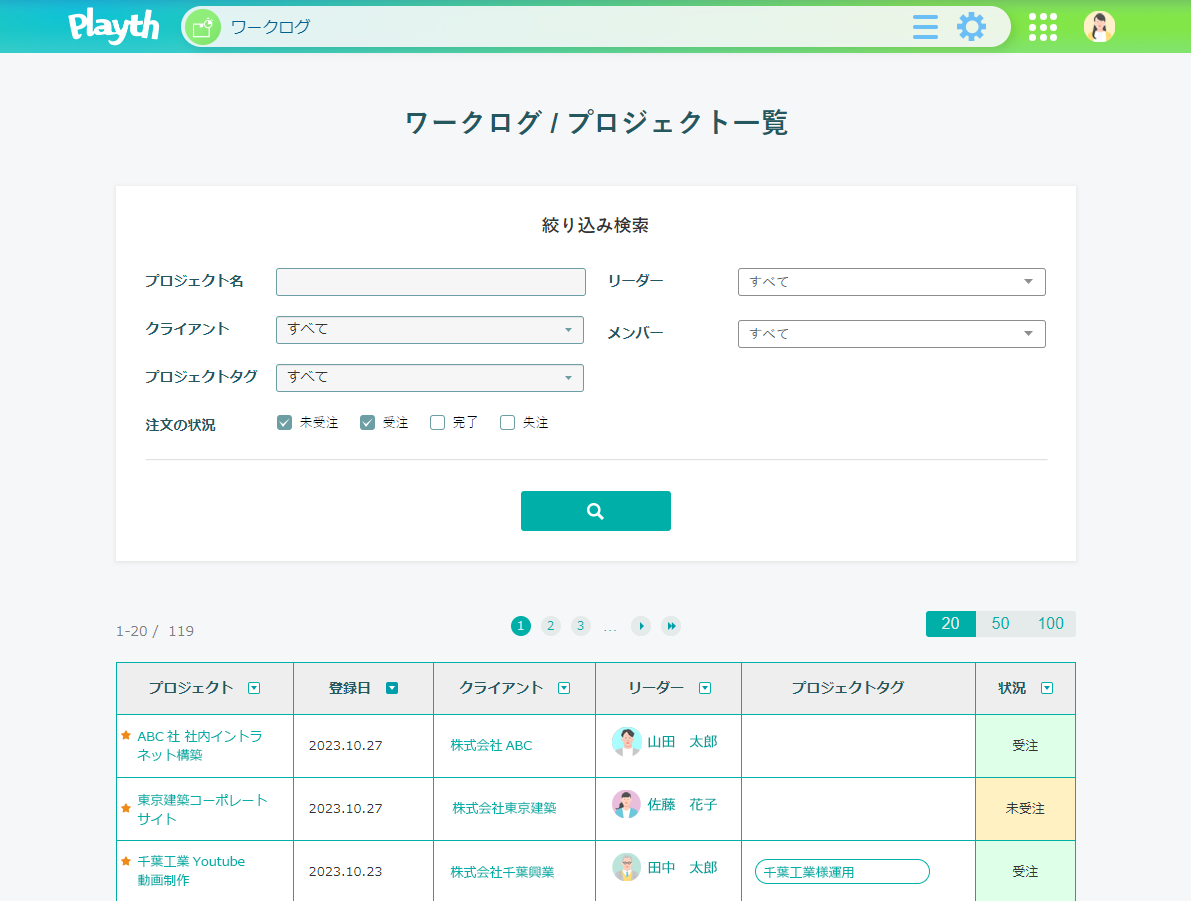1191x901 pixels.
Task: Toggle the 受注 checkbox
Action: point(368,422)
